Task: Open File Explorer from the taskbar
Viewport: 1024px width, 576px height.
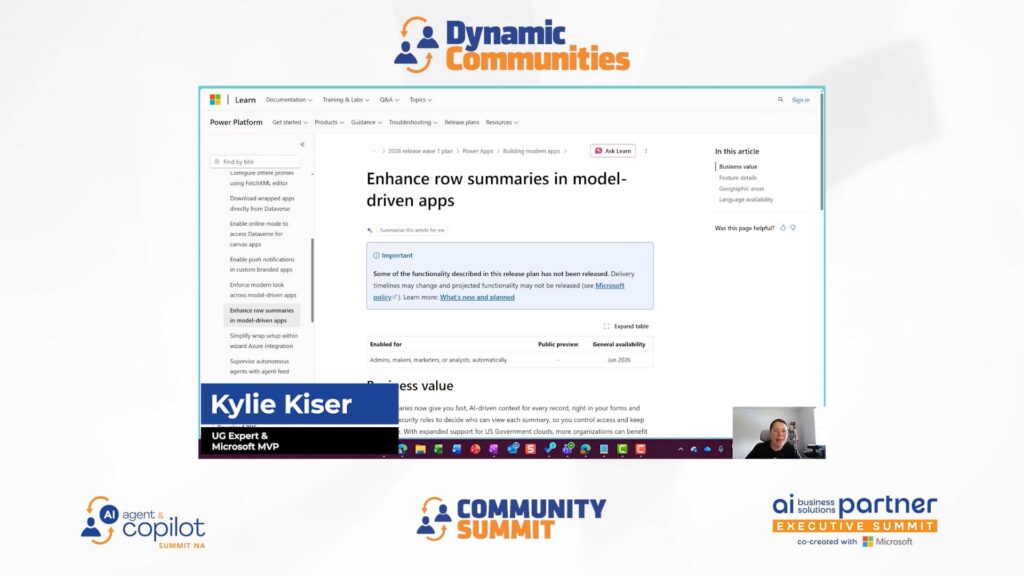Action: pyautogui.click(x=421, y=449)
